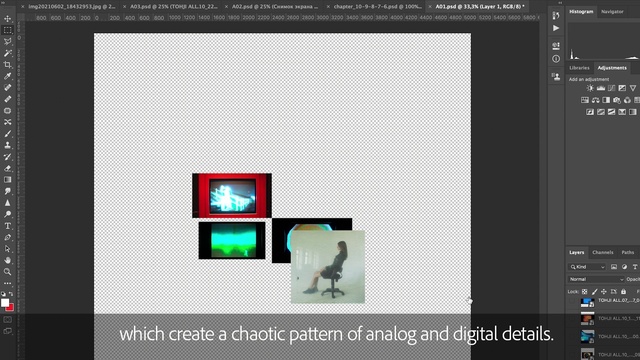The height and width of the screenshot is (360, 640).
Task: Switch to the Channels tab
Action: [x=602, y=252]
